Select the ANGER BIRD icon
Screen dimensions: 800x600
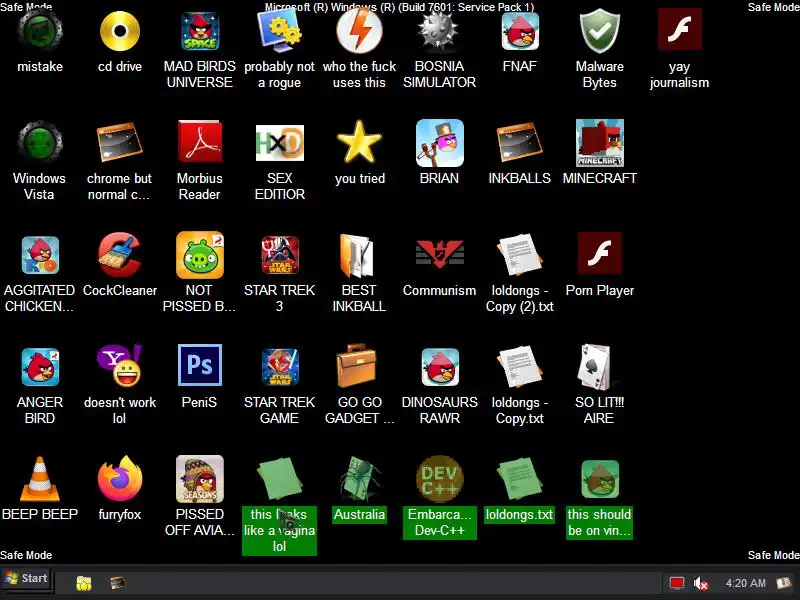coord(40,367)
